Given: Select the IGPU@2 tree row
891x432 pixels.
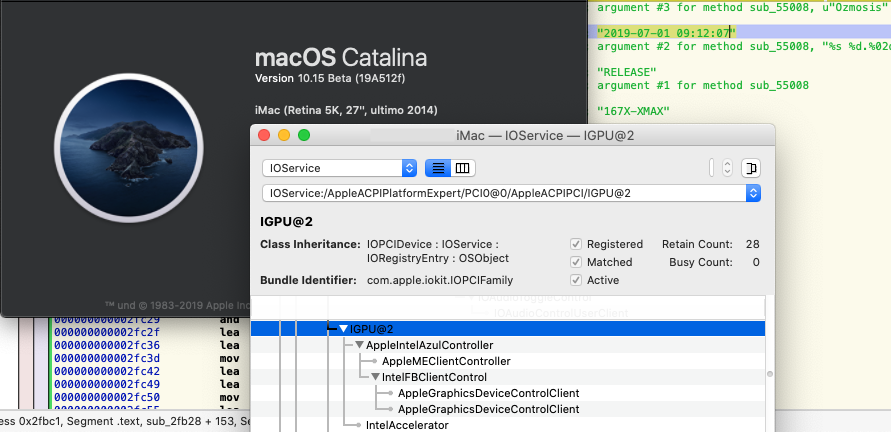Looking at the screenshot, I should (508, 329).
